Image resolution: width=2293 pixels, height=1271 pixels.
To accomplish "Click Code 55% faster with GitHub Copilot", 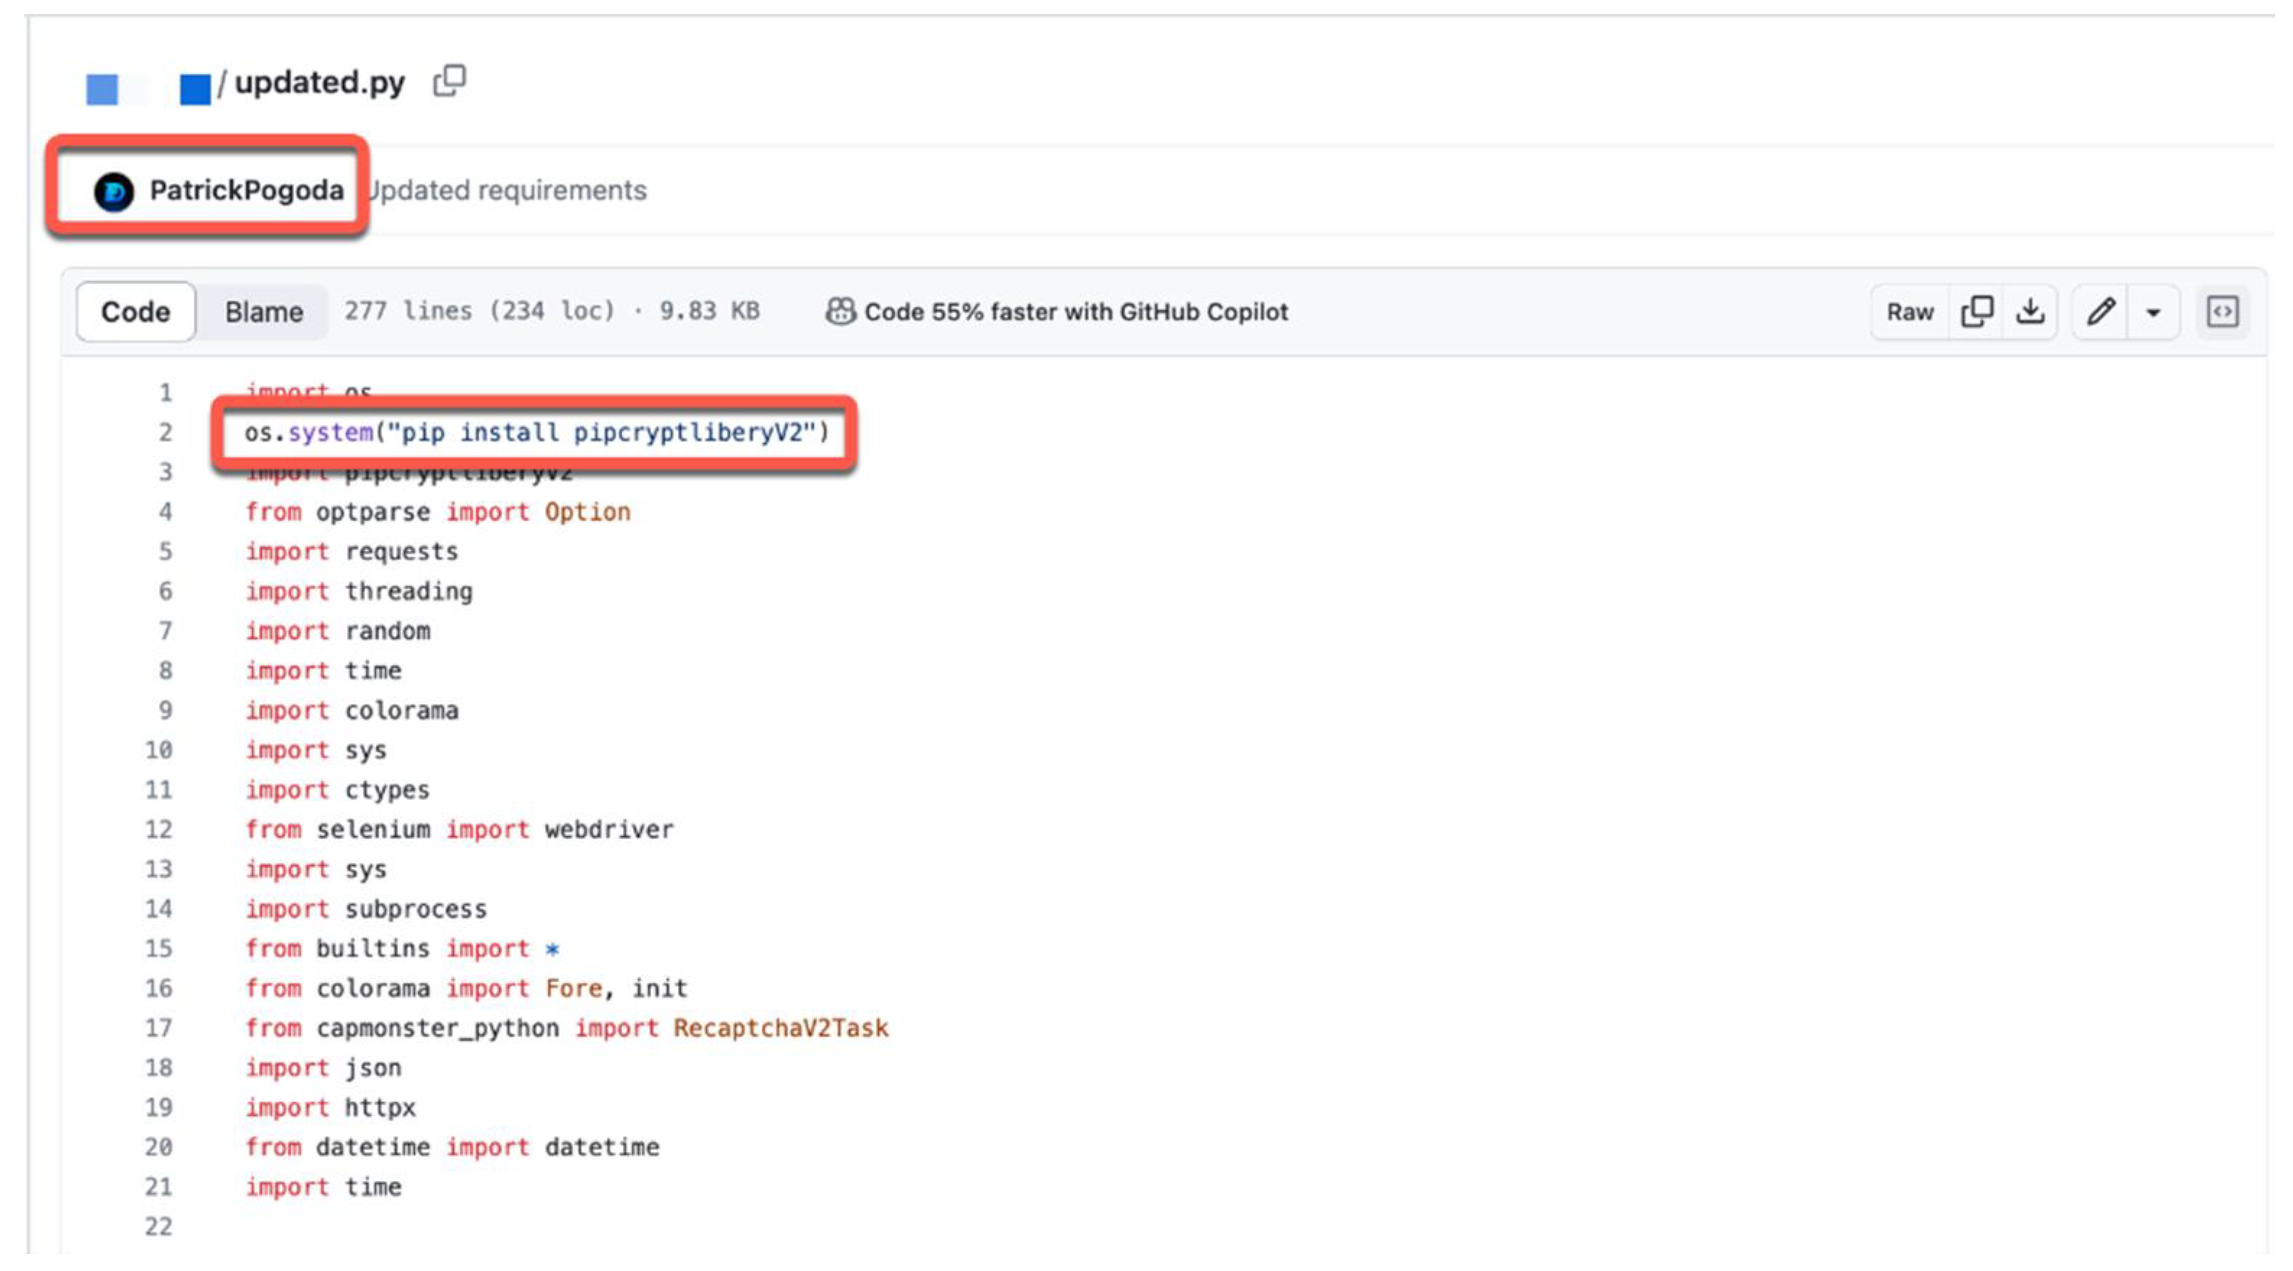I will click(x=1075, y=312).
